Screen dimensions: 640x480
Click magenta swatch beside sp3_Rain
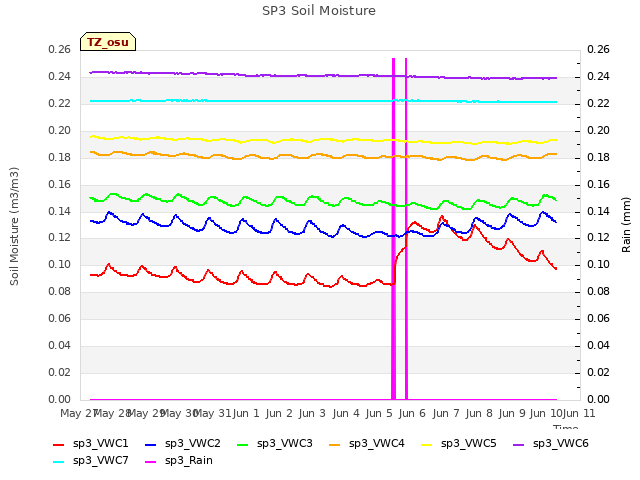151,462
